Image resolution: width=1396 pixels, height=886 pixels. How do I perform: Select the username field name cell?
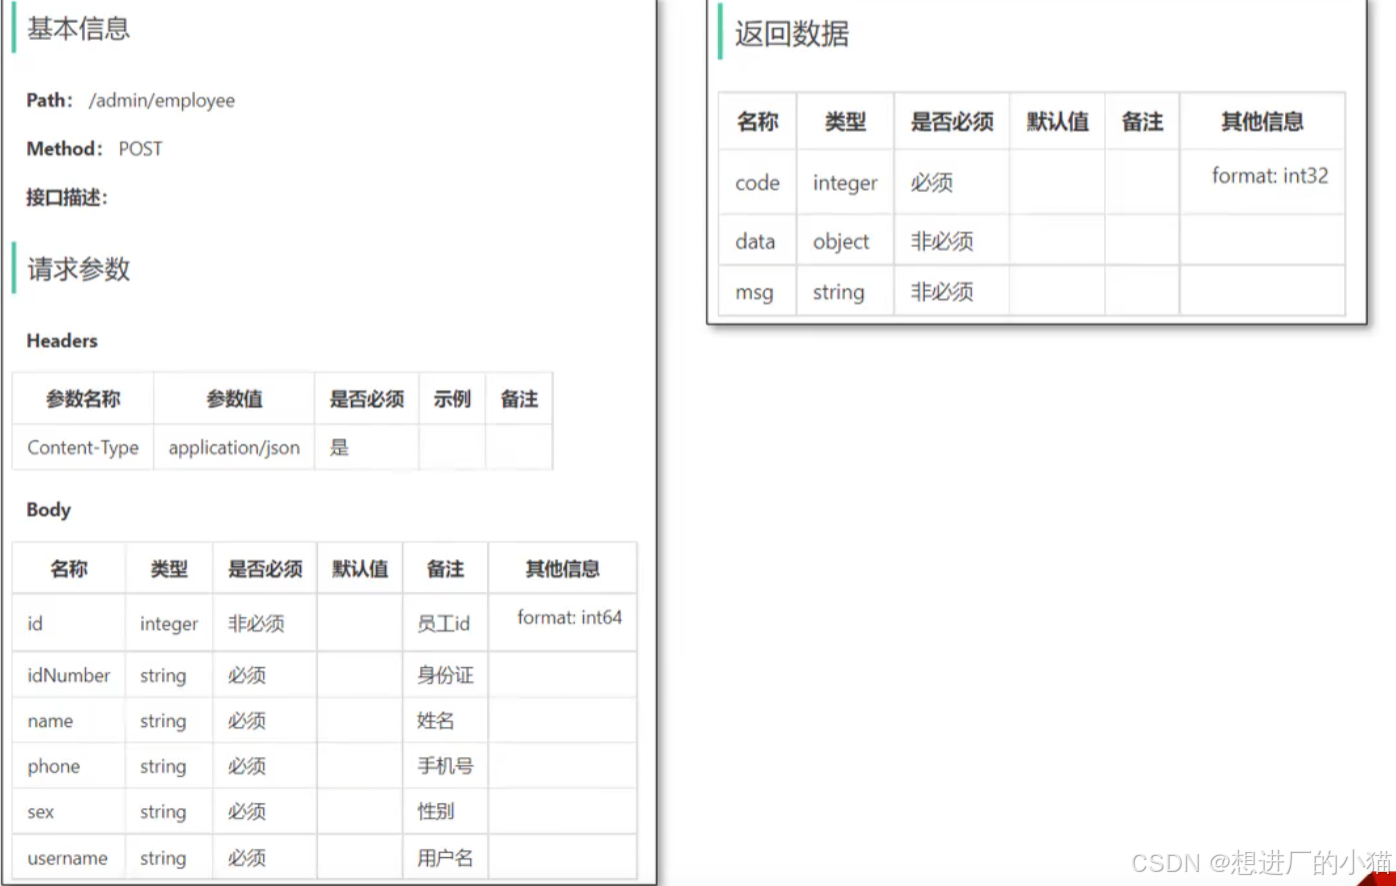click(x=69, y=858)
